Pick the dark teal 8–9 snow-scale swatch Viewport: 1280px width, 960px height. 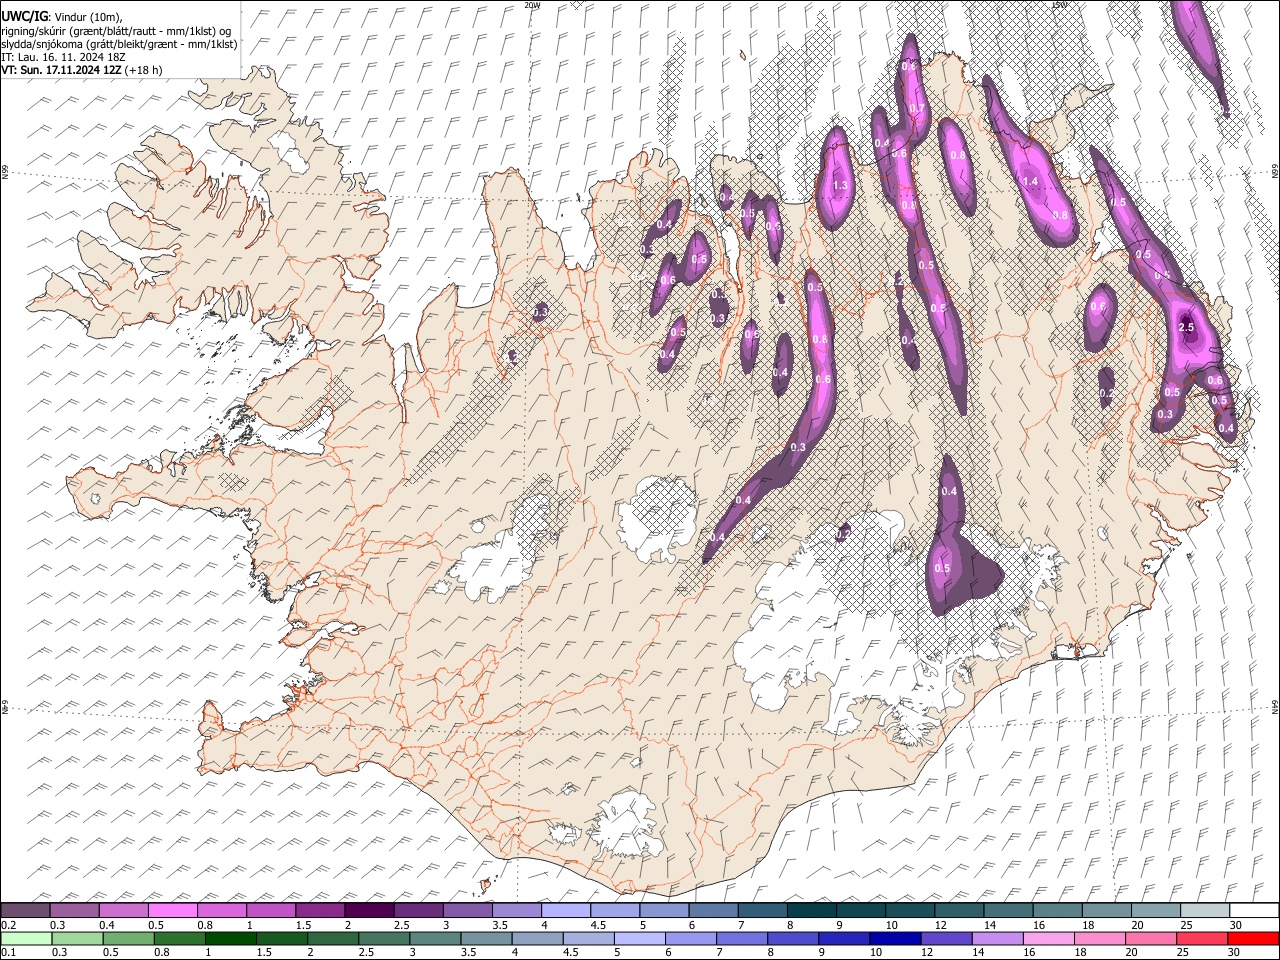(812, 910)
